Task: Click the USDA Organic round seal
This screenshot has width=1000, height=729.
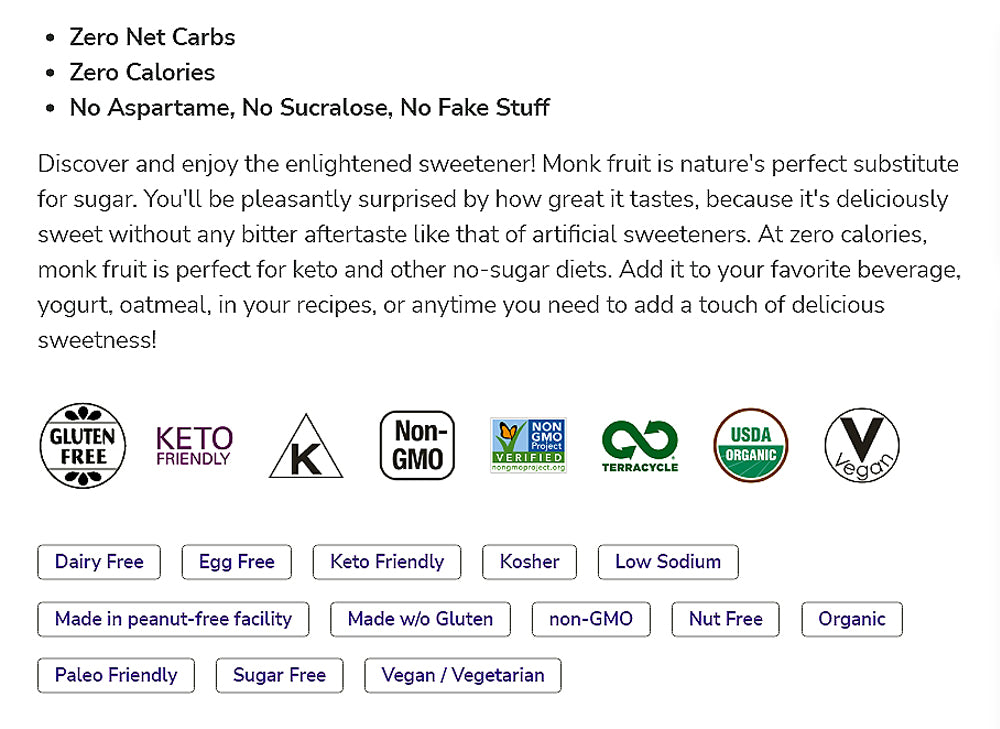Action: [751, 445]
